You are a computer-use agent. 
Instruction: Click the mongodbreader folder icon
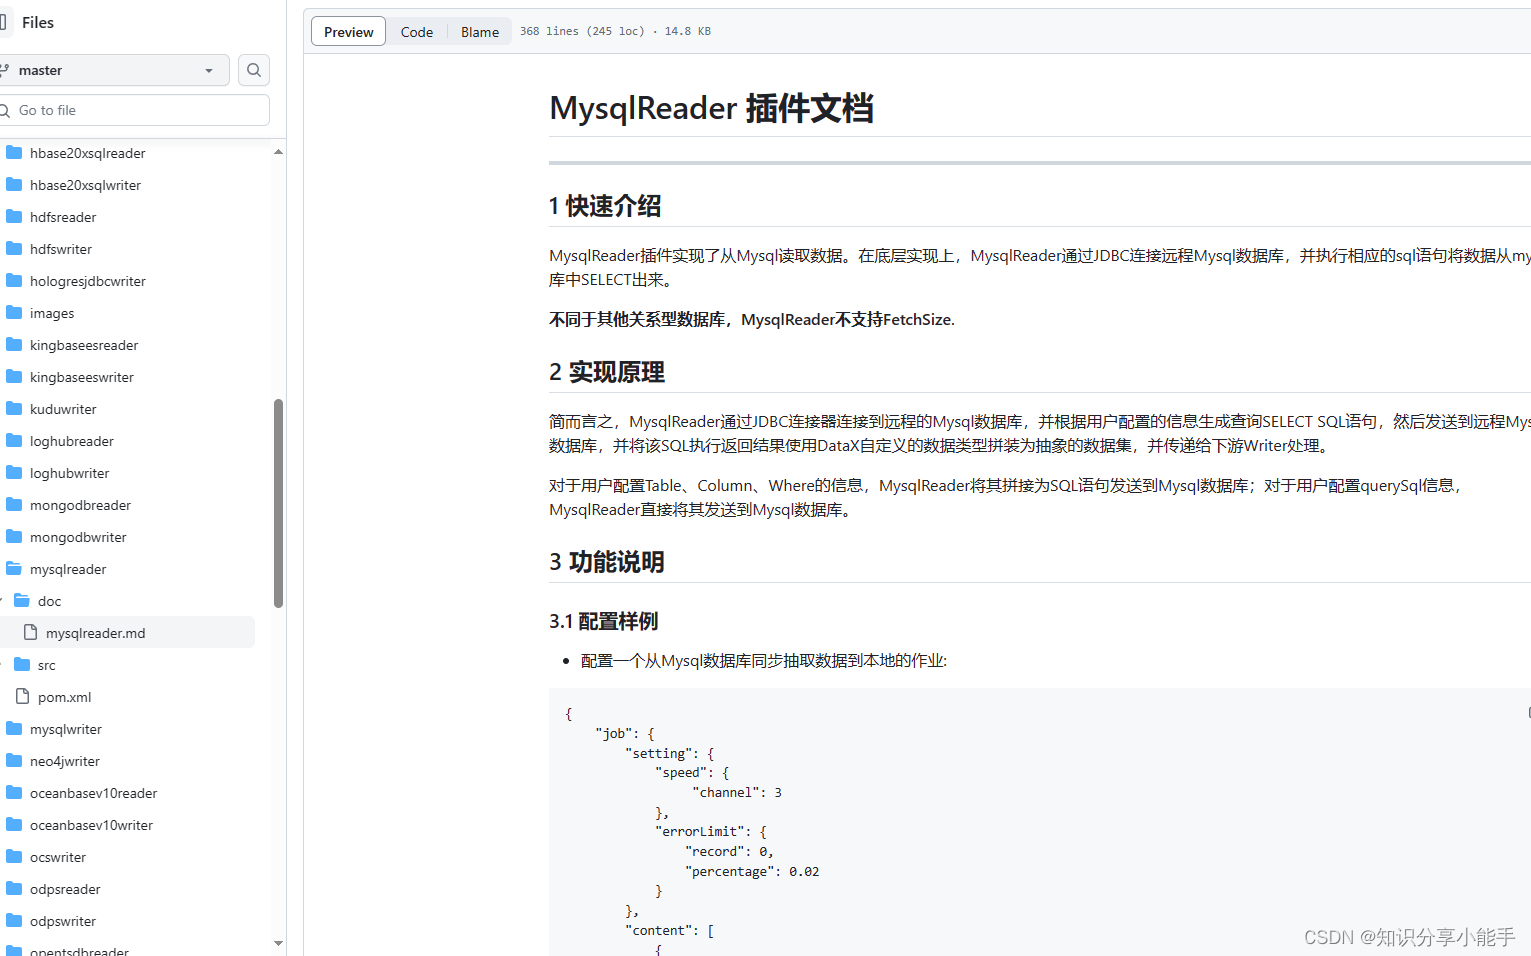[x=14, y=505]
